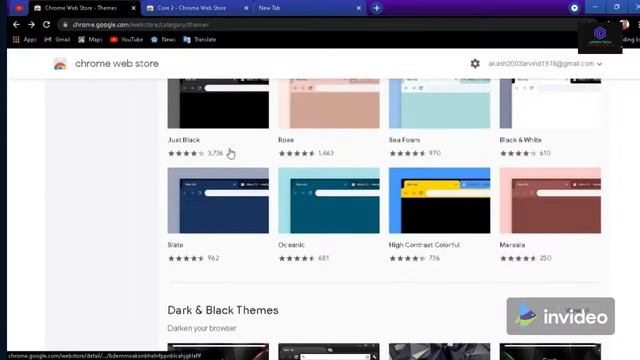Close the Core 2 - Chrome Web Store tab

pos(246,8)
